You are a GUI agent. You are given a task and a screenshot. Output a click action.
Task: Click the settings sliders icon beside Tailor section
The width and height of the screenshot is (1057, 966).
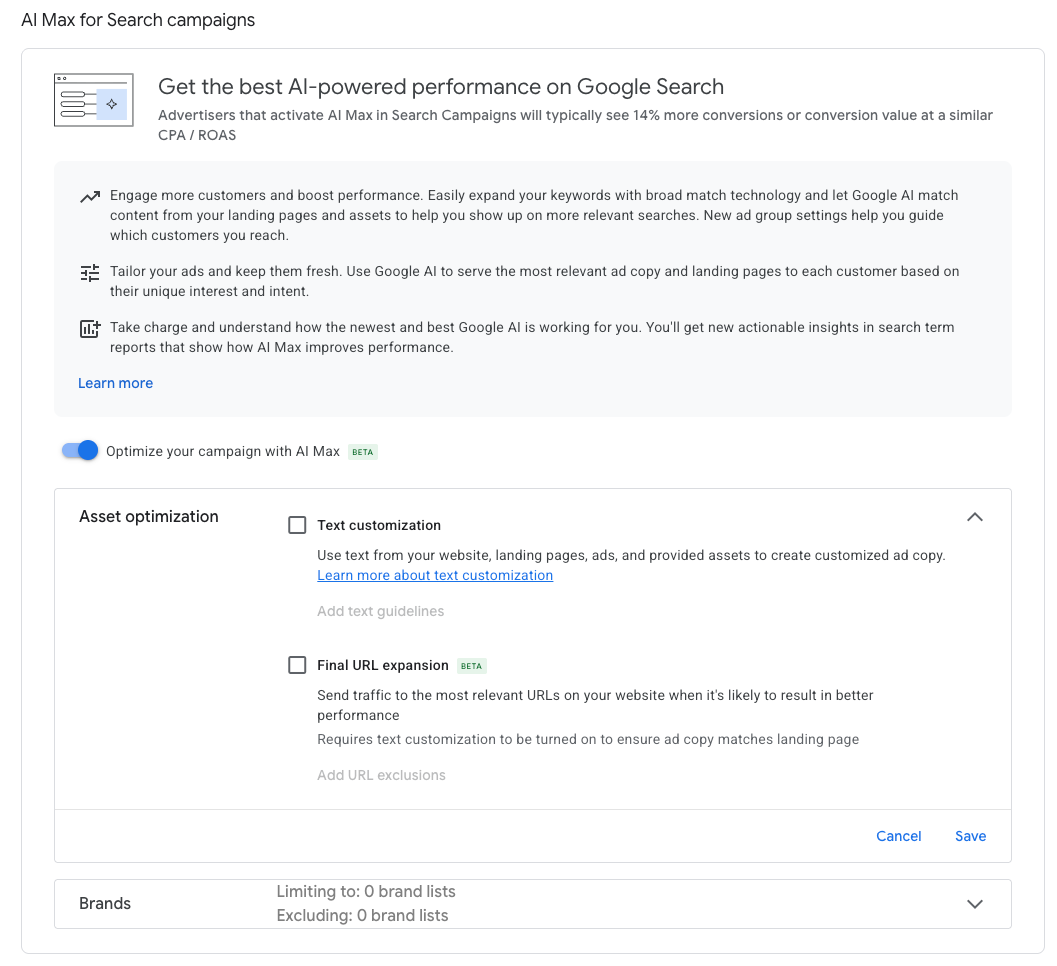90,272
